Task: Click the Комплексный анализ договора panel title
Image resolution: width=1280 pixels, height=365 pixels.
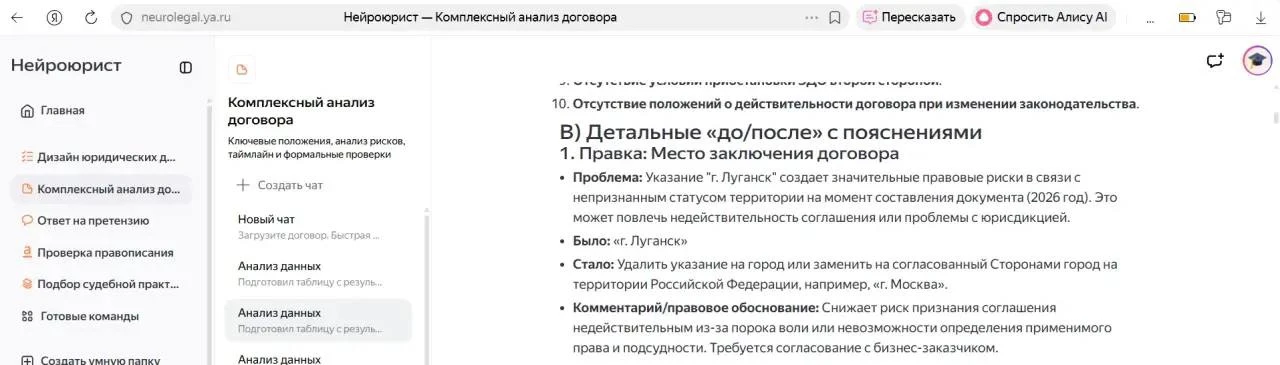Action: click(x=301, y=110)
